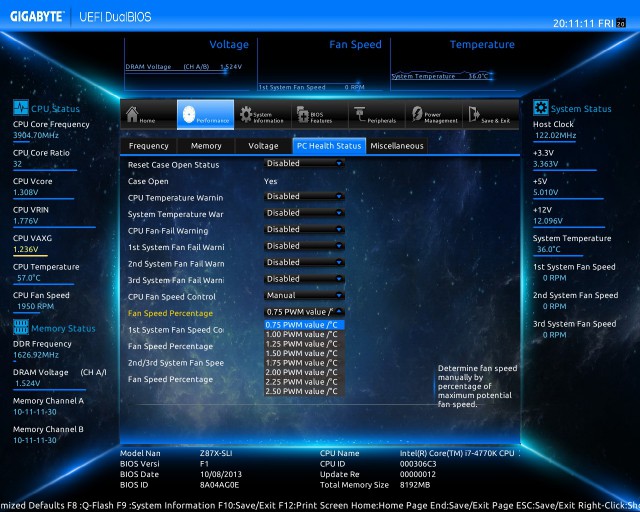
Task: Choose 1.00 PWM value /°C option
Action: tap(304, 334)
